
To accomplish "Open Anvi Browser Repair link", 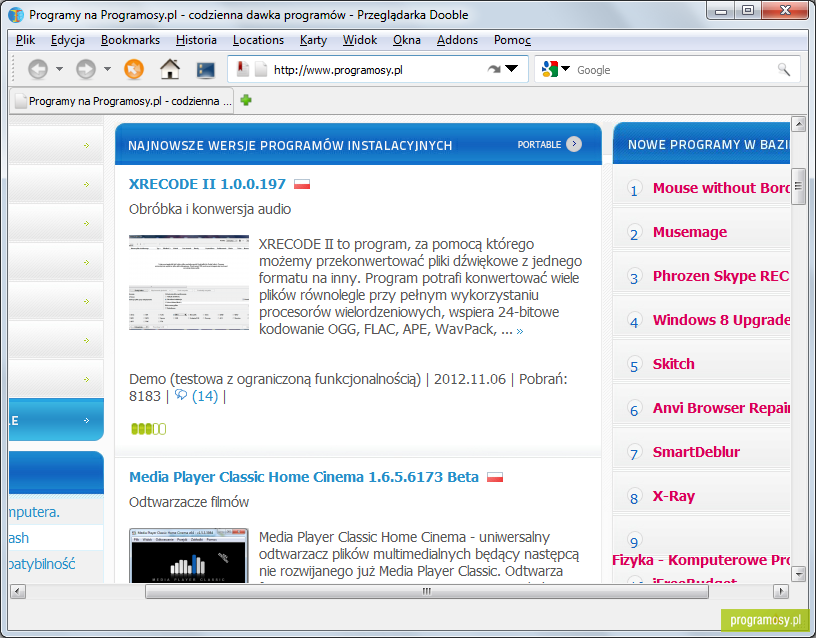I will pos(721,408).
